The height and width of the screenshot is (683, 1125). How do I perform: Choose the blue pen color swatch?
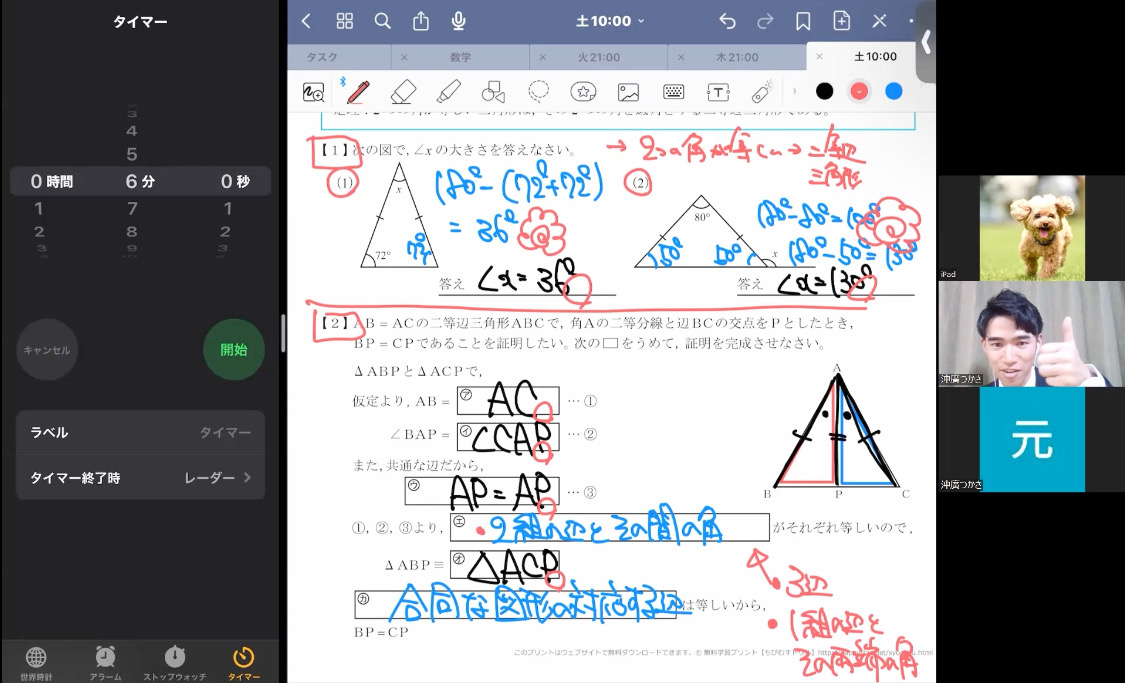click(893, 91)
